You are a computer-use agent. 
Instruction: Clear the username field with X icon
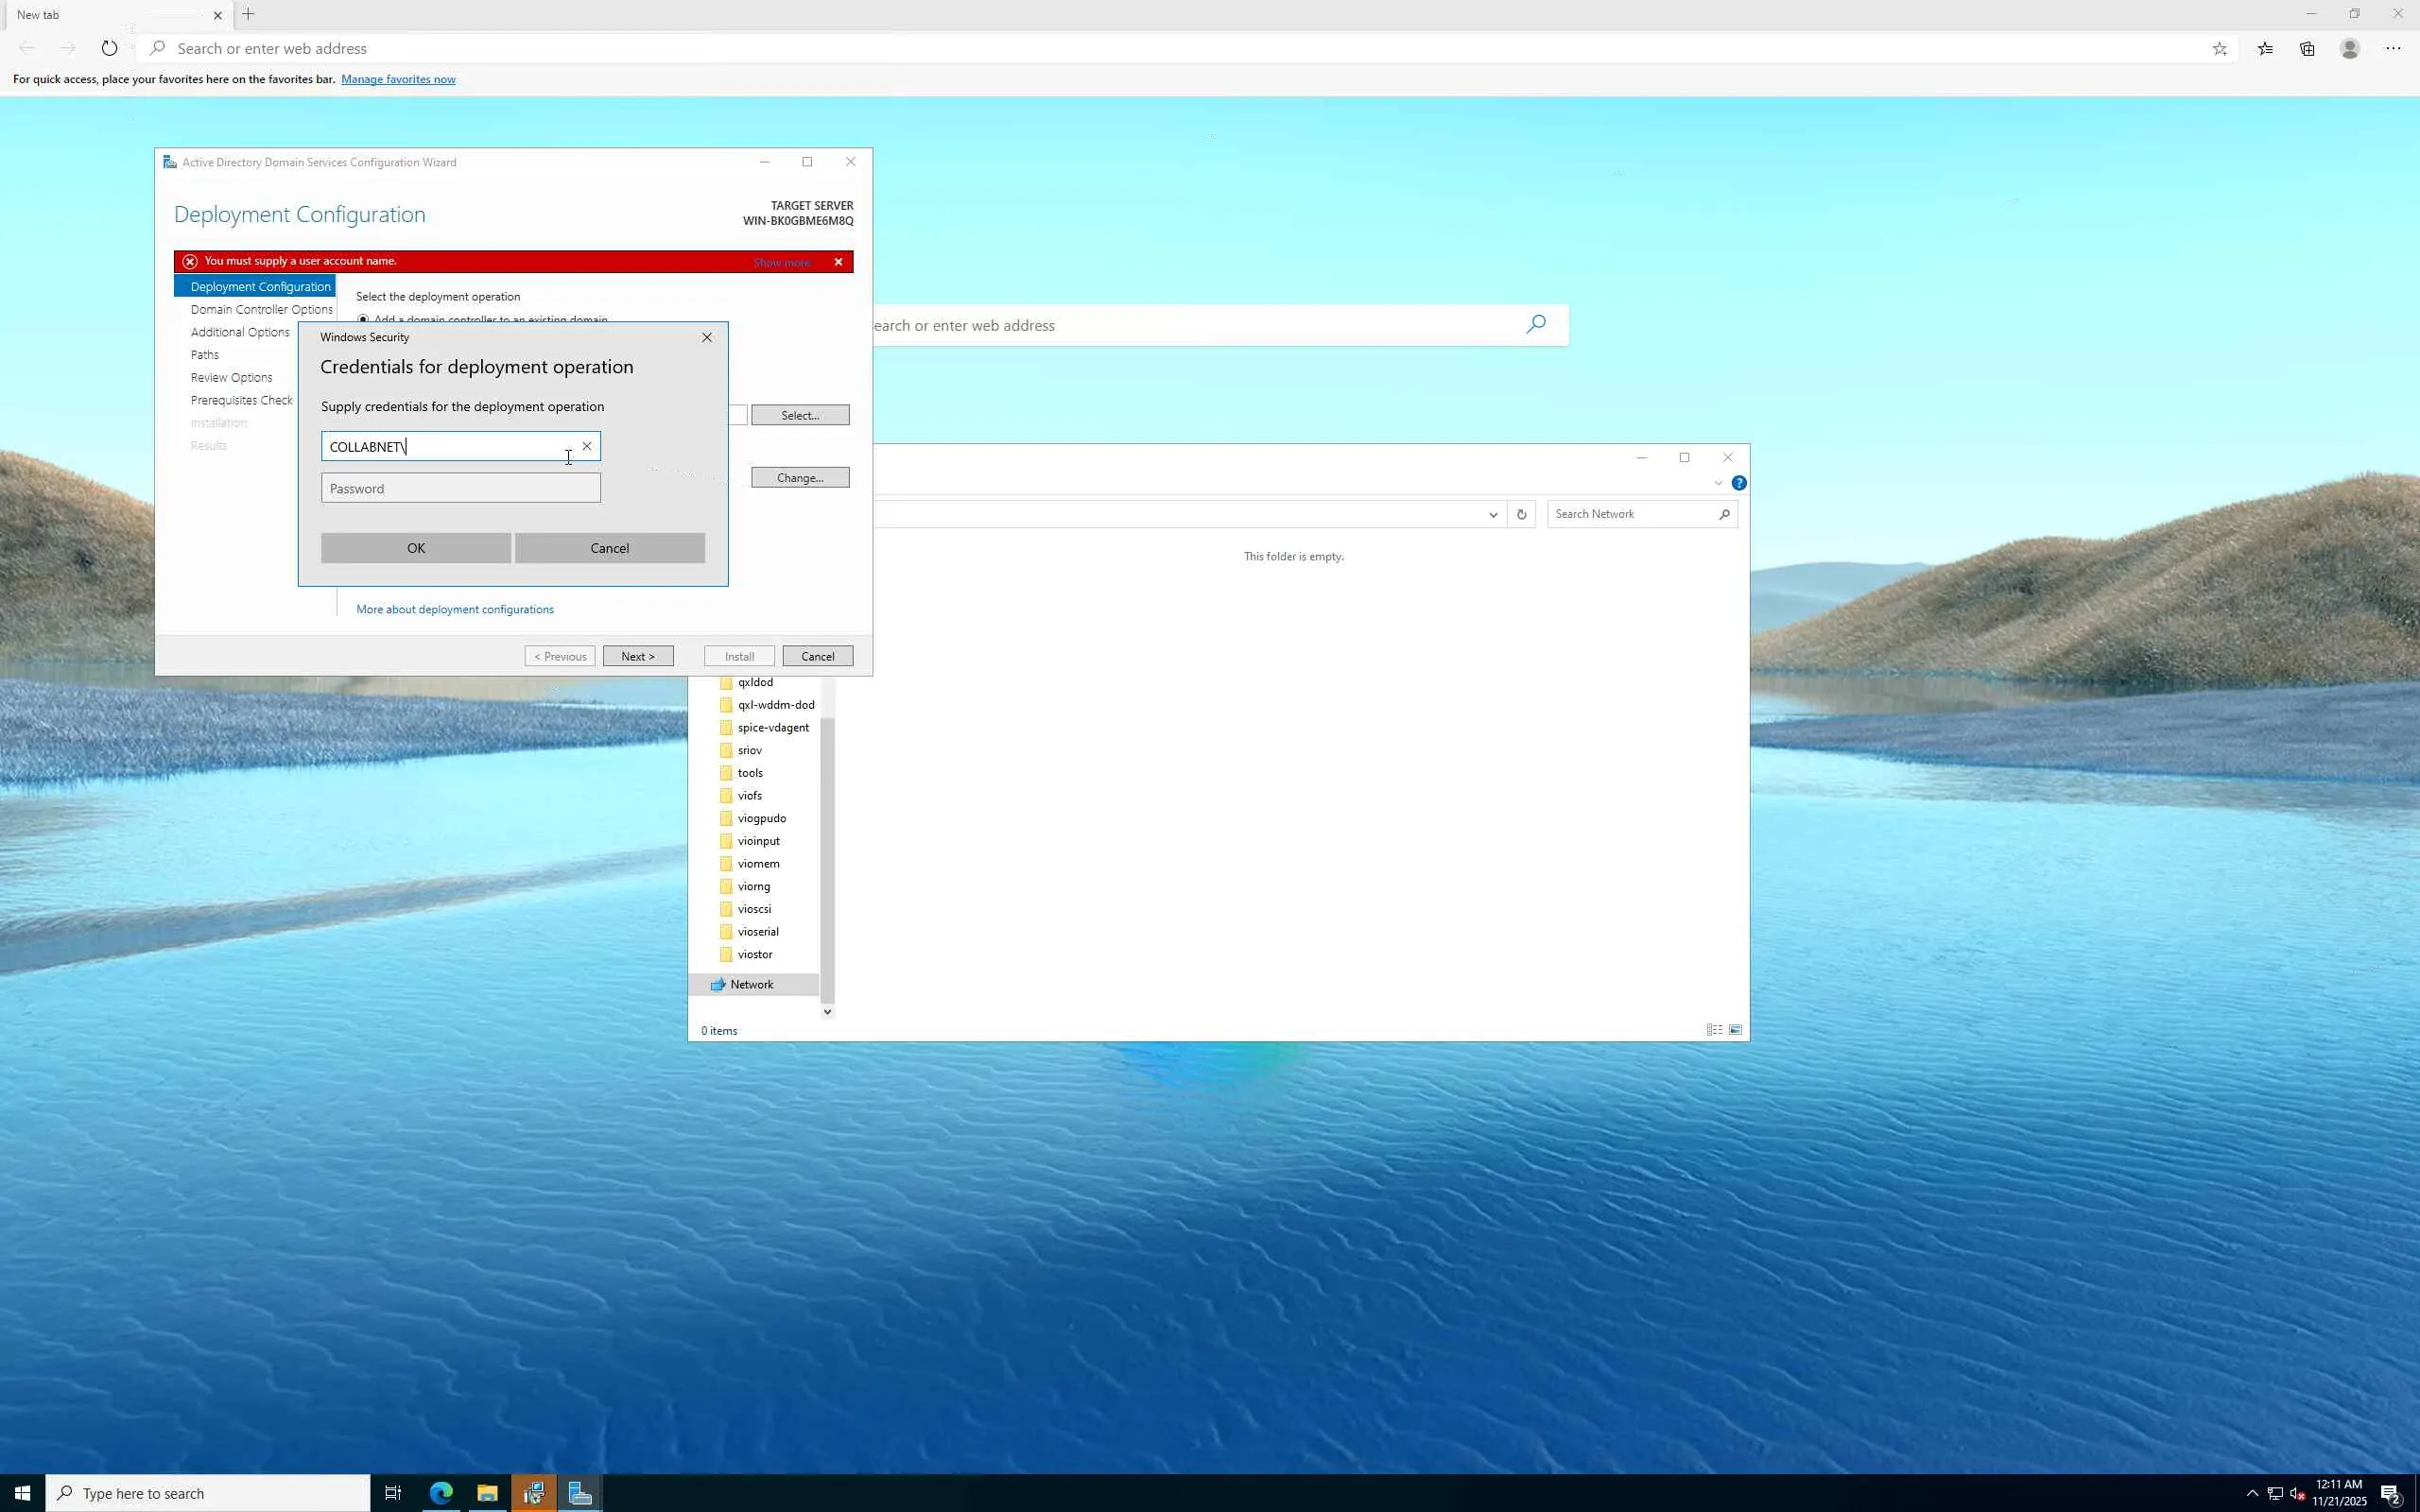coord(587,446)
